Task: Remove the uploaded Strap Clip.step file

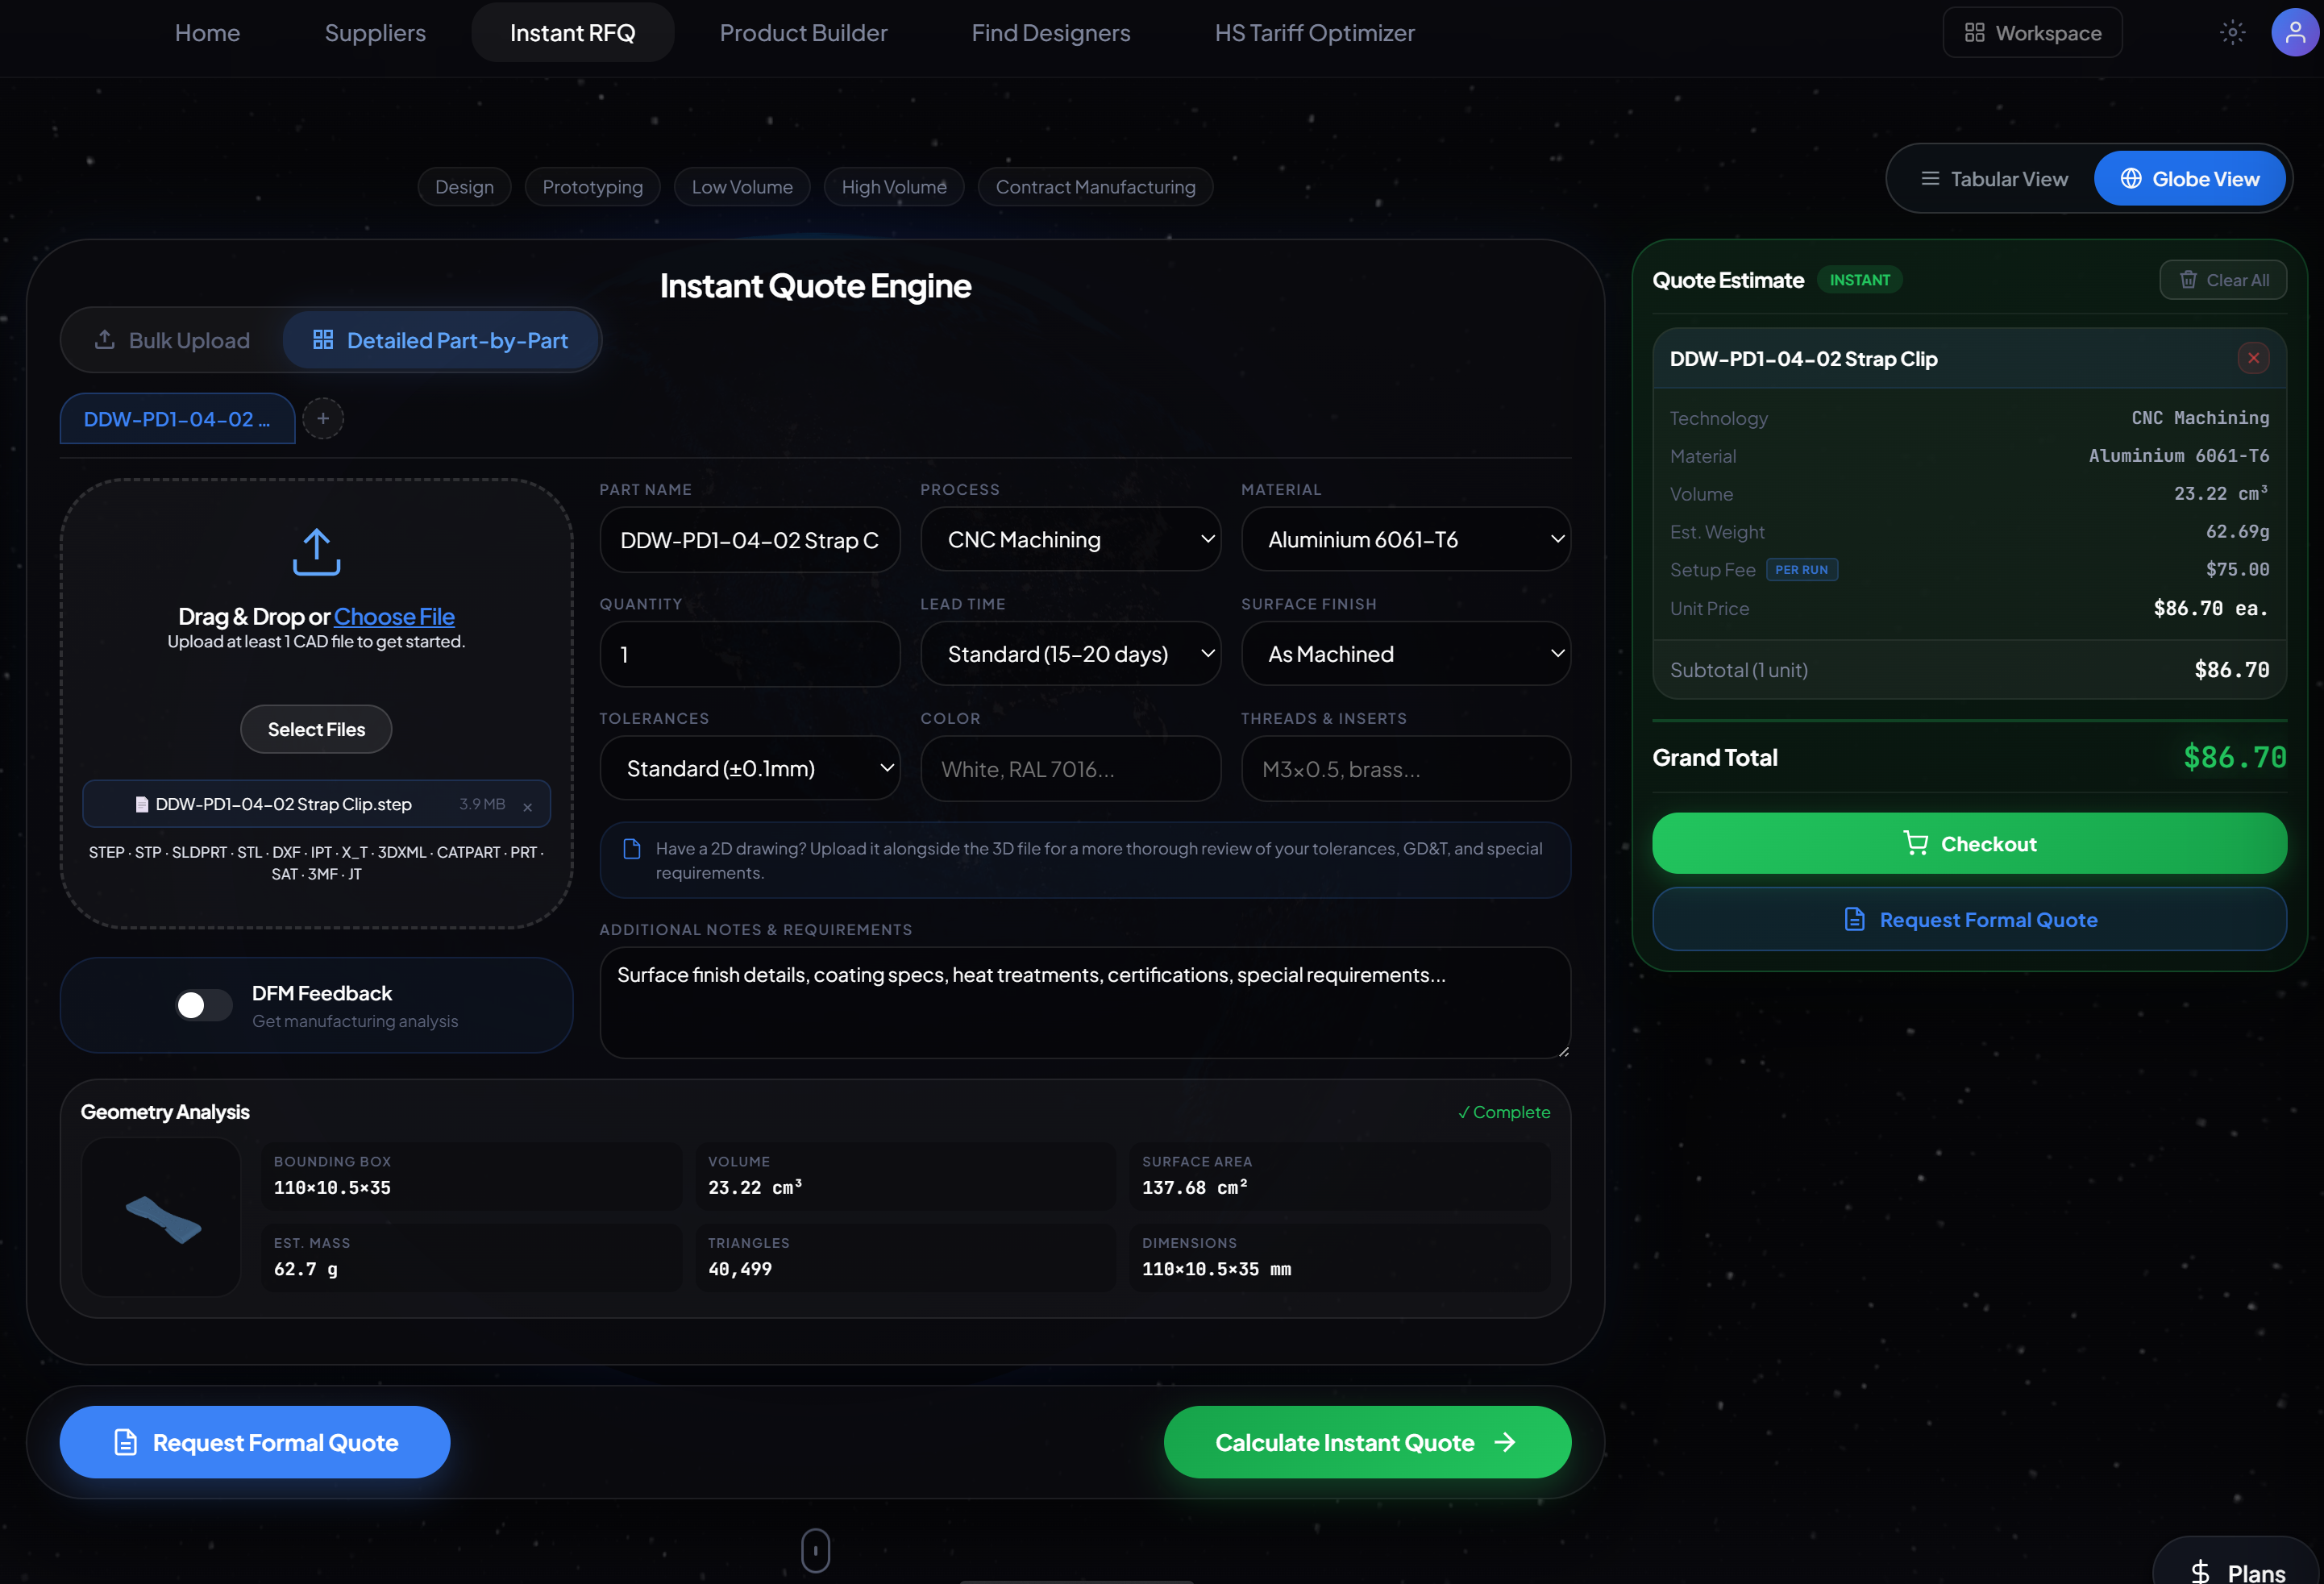Action: point(527,806)
